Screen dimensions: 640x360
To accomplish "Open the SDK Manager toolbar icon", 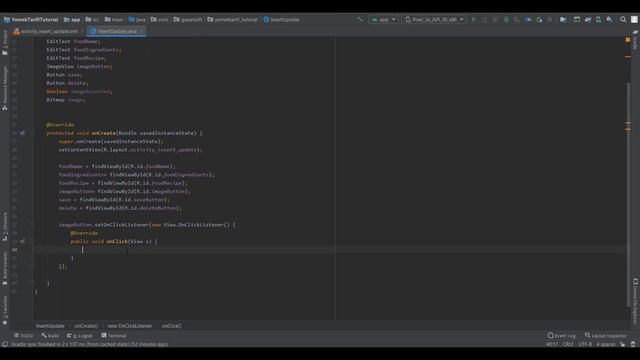I will 609,19.
